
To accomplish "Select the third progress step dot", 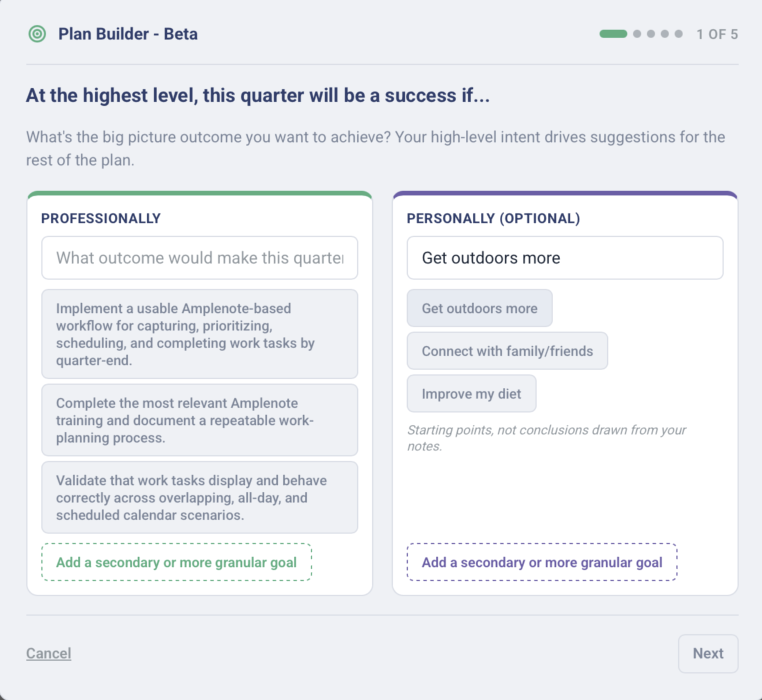I will (651, 34).
